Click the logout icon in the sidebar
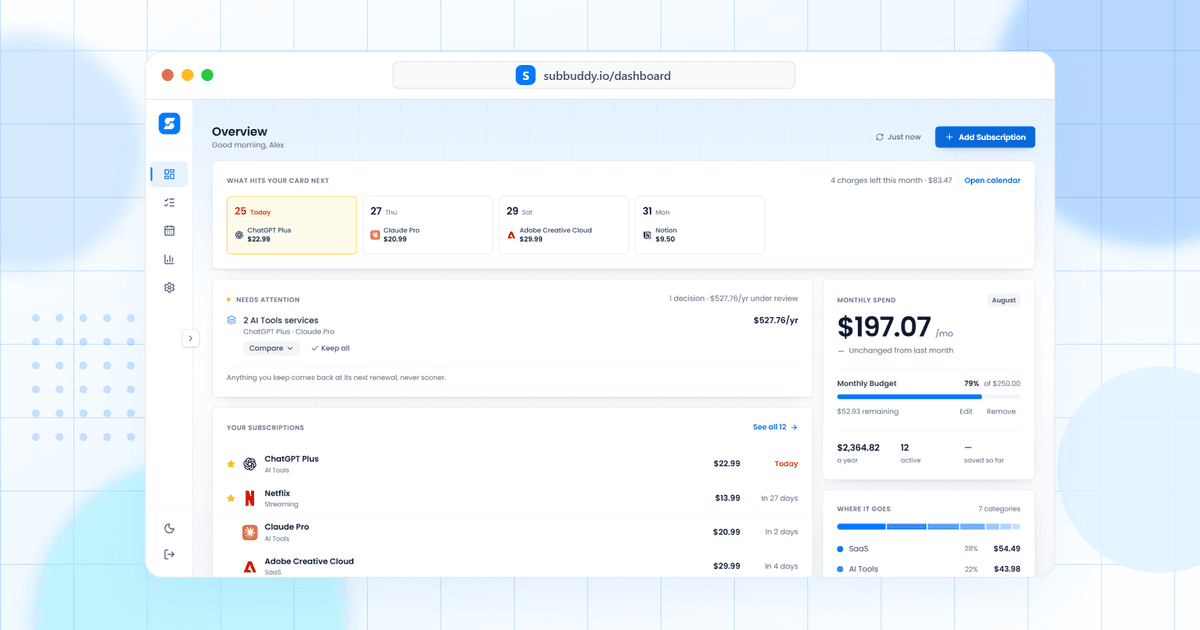 pos(169,554)
